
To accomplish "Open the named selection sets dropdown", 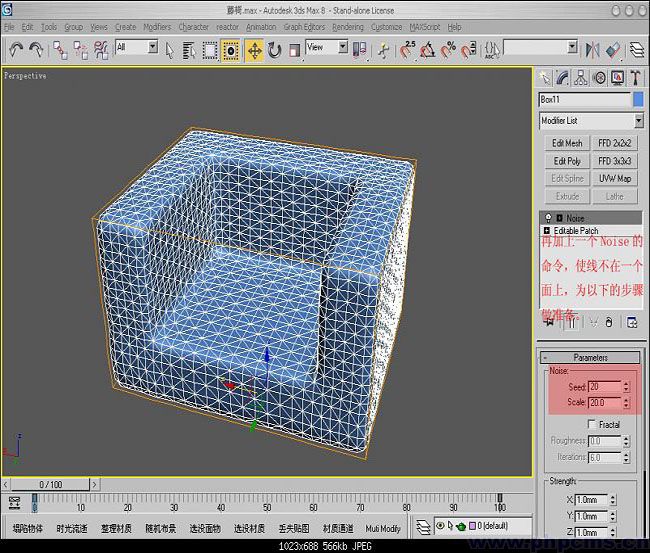I will tap(572, 47).
